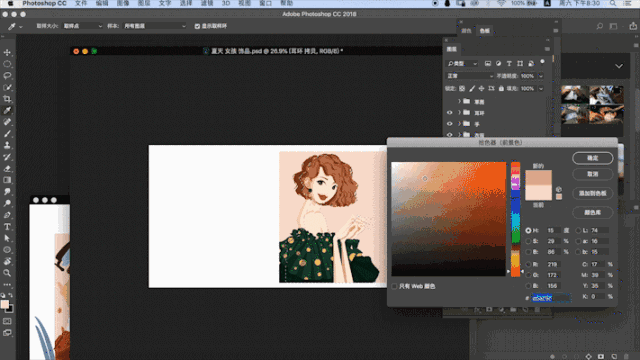Open the blend mode dropdown
This screenshot has height=360, width=640.
pos(470,76)
